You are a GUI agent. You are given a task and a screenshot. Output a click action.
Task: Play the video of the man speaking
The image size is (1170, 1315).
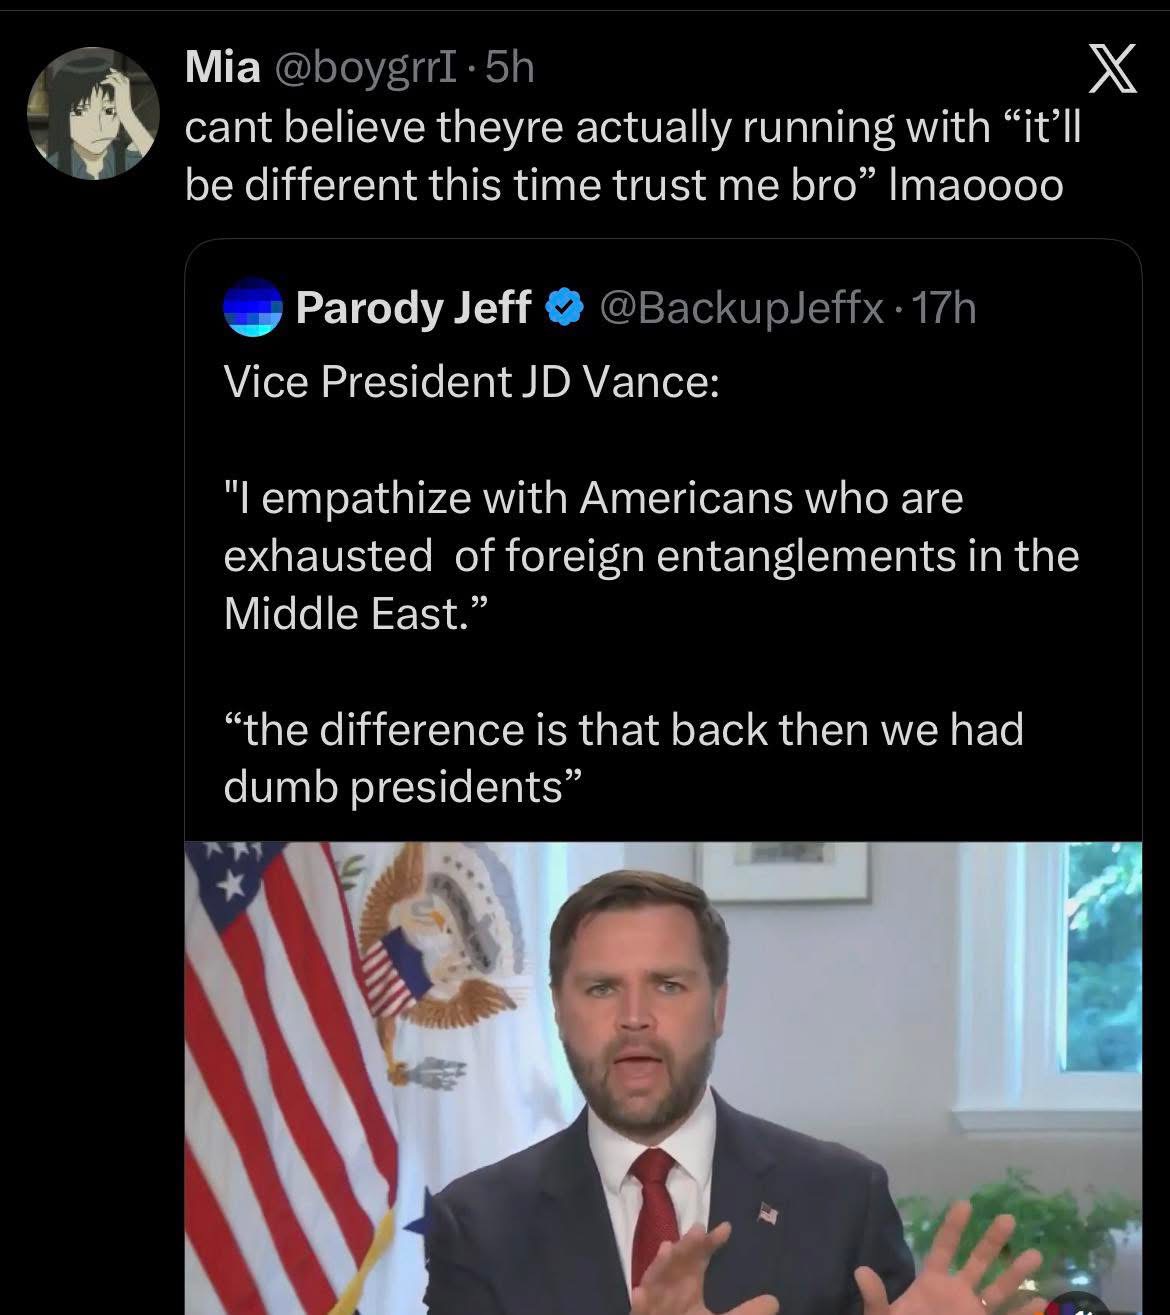pyautogui.click(x=662, y=1078)
